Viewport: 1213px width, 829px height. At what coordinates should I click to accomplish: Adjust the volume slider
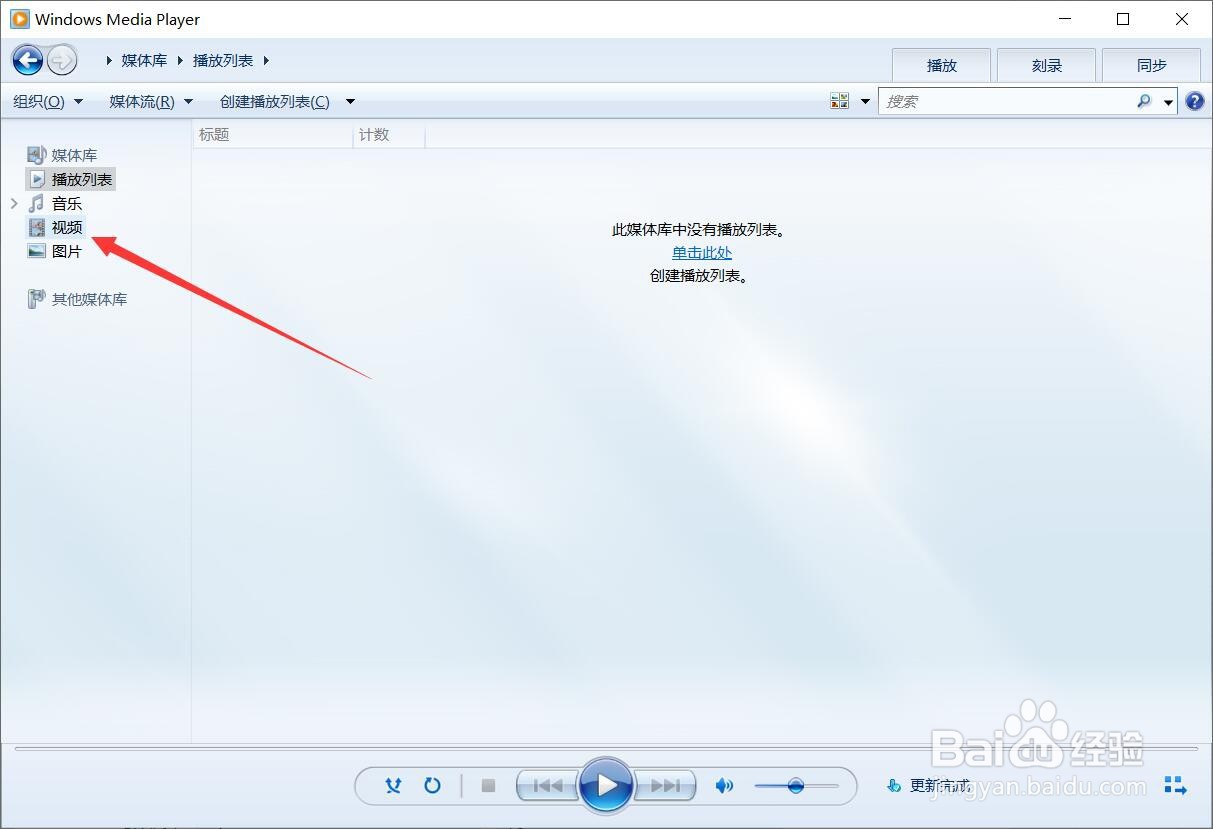tap(796, 786)
